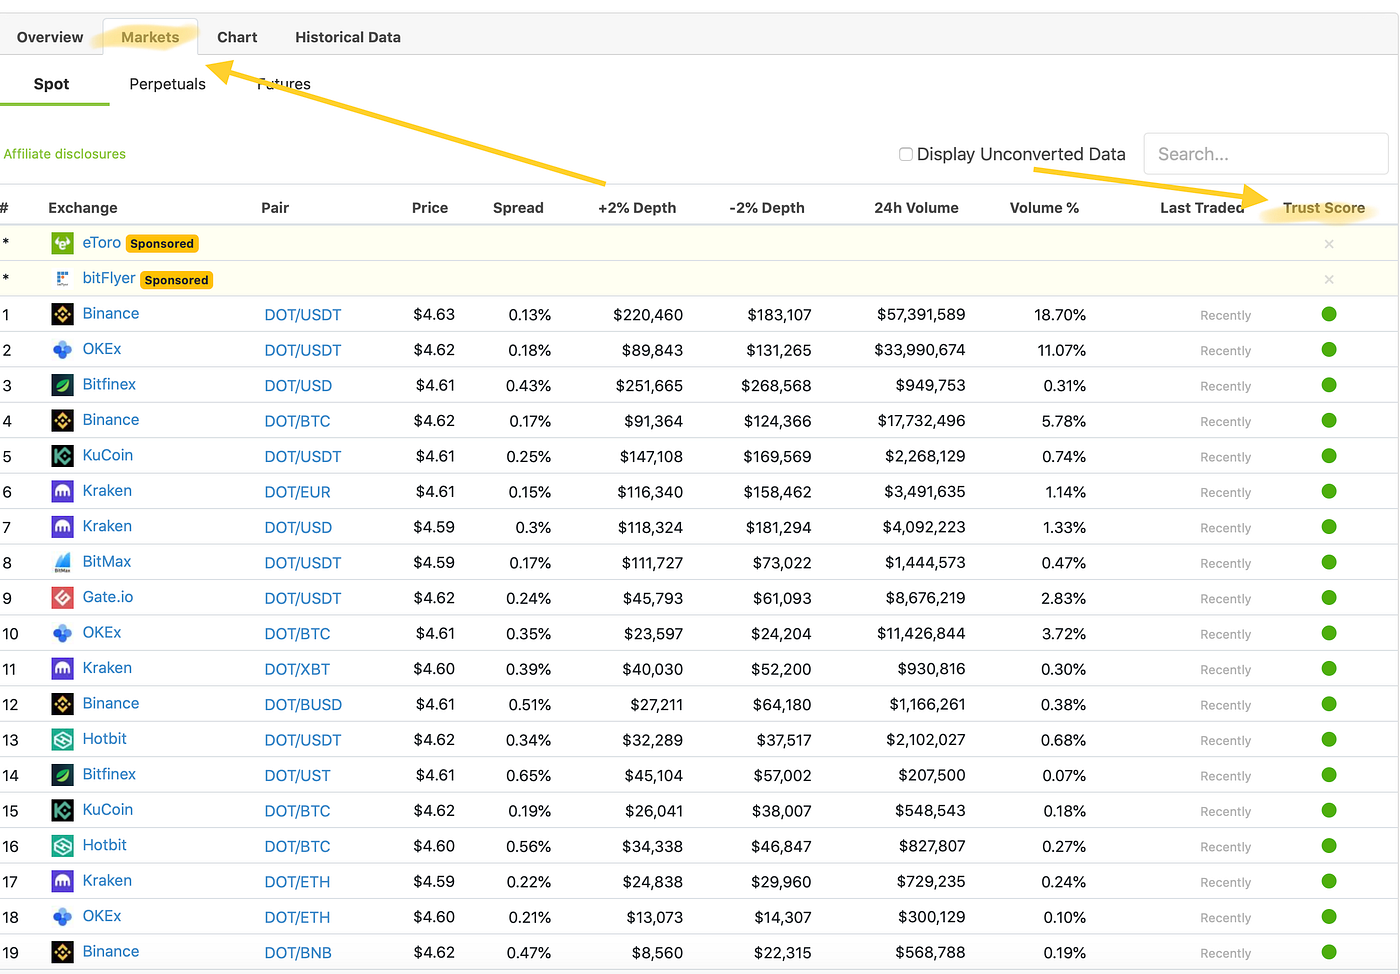
Task: Click Kraken logo in DOT/ETH row
Action: click(x=62, y=882)
